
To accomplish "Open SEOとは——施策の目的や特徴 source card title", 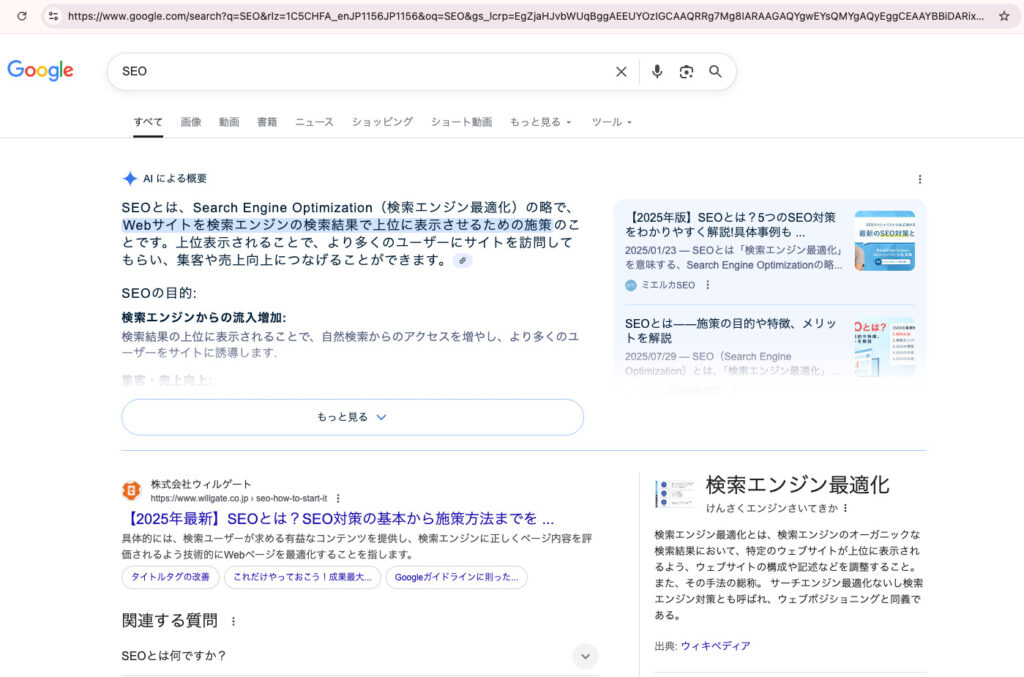I will 730,330.
